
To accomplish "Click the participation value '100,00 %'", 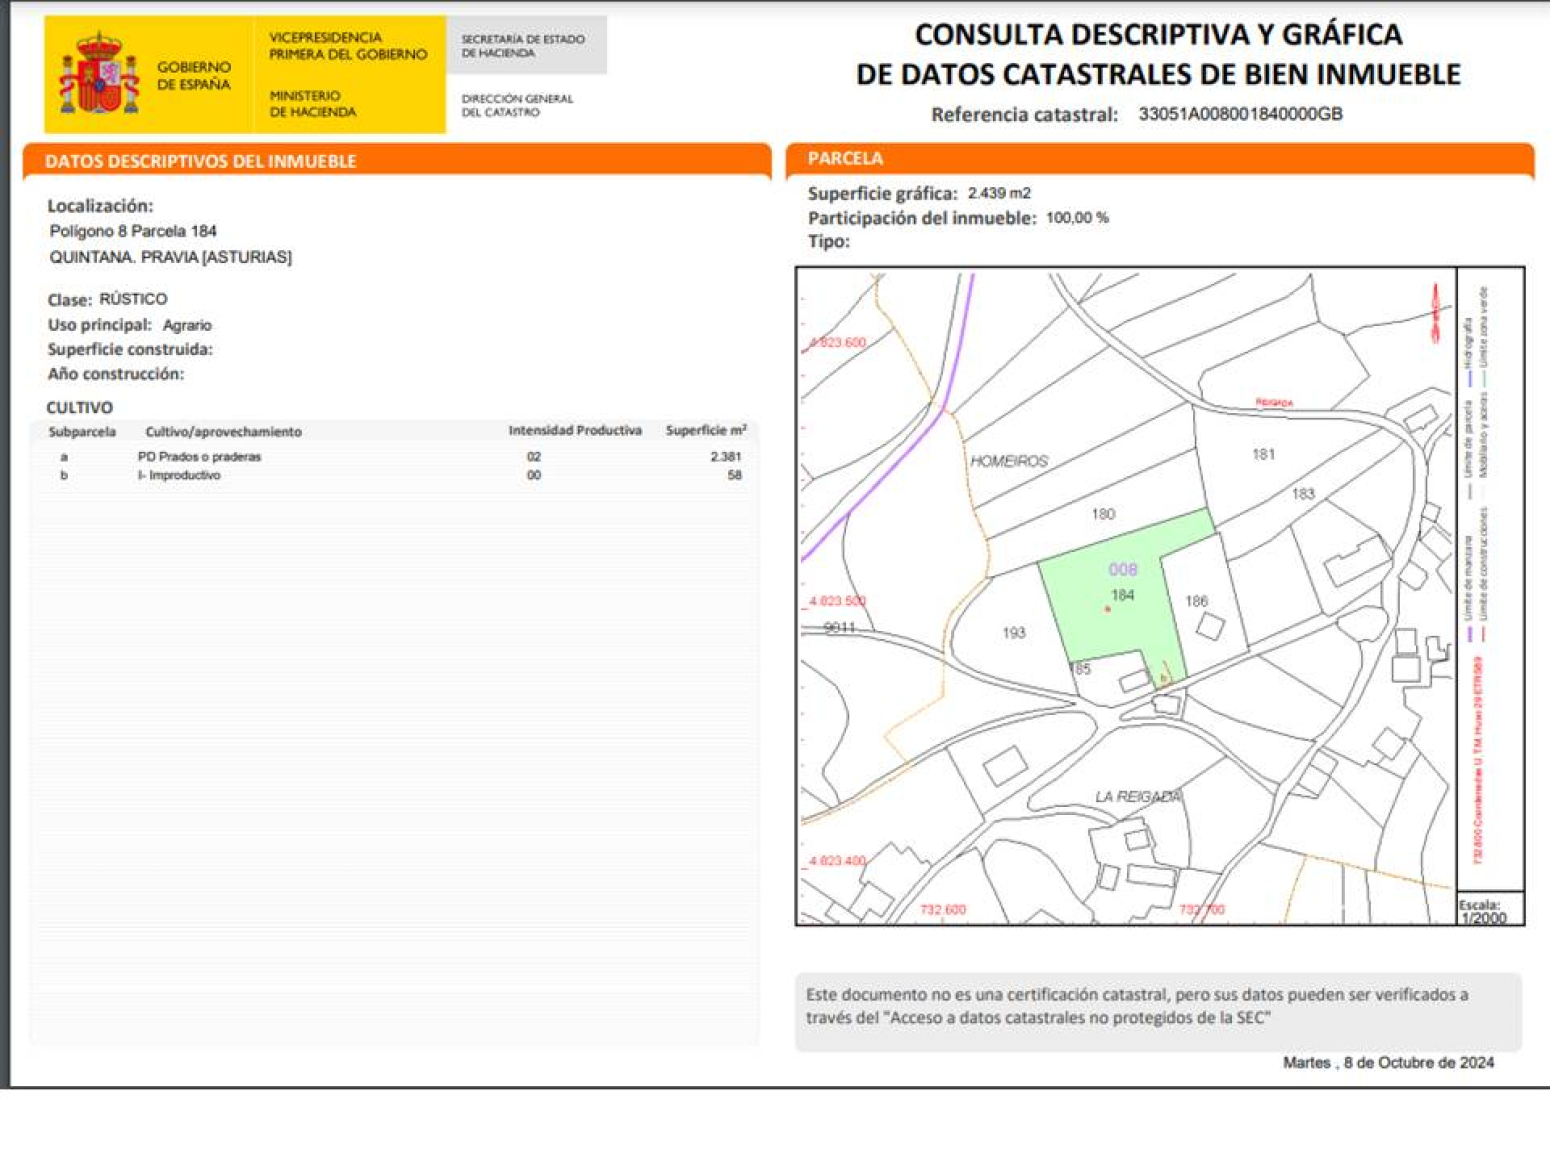I will pyautogui.click(x=1077, y=218).
